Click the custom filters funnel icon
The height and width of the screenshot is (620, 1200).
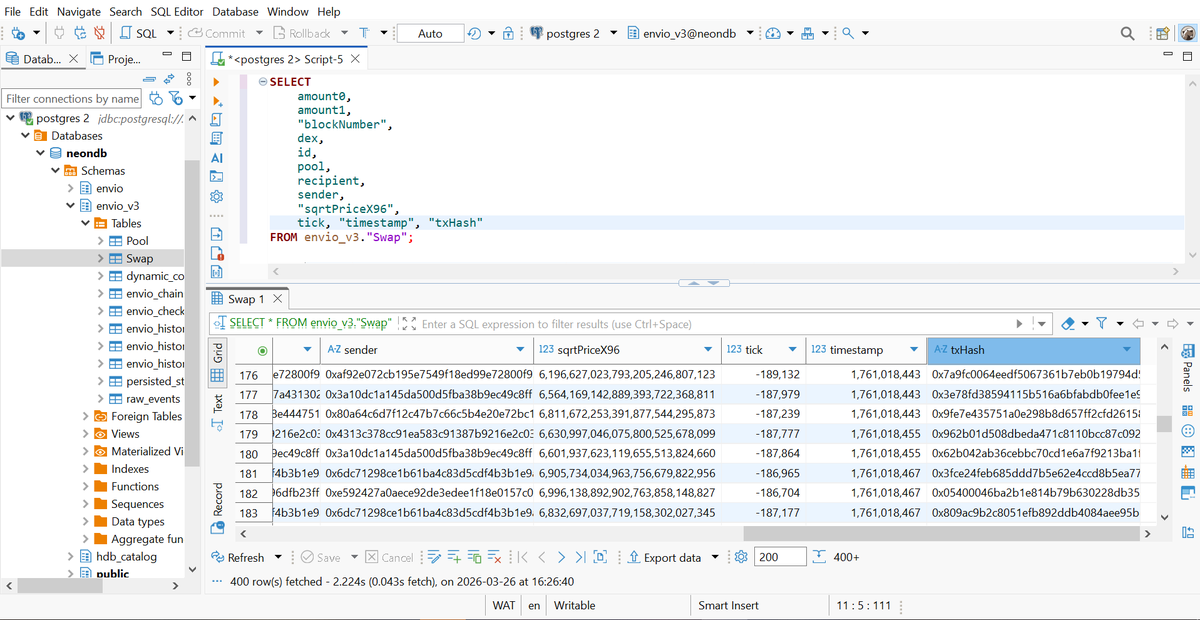(x=1101, y=324)
